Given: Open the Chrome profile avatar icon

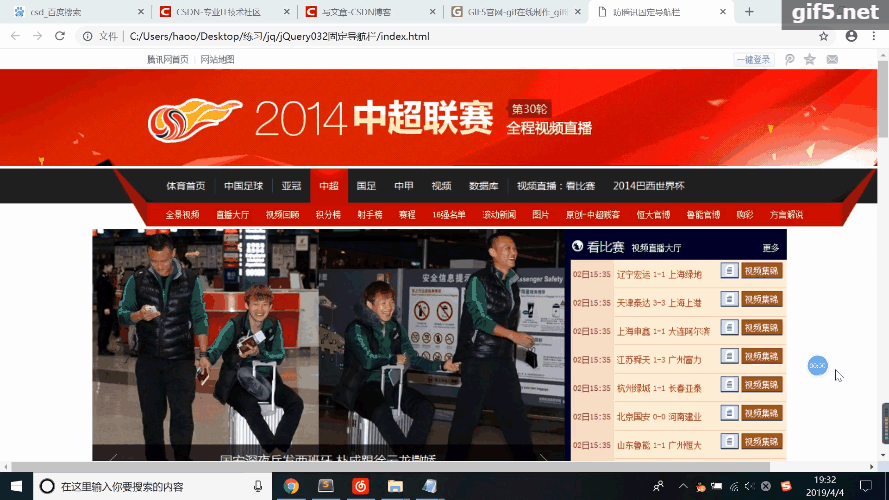Looking at the screenshot, I should (851, 36).
